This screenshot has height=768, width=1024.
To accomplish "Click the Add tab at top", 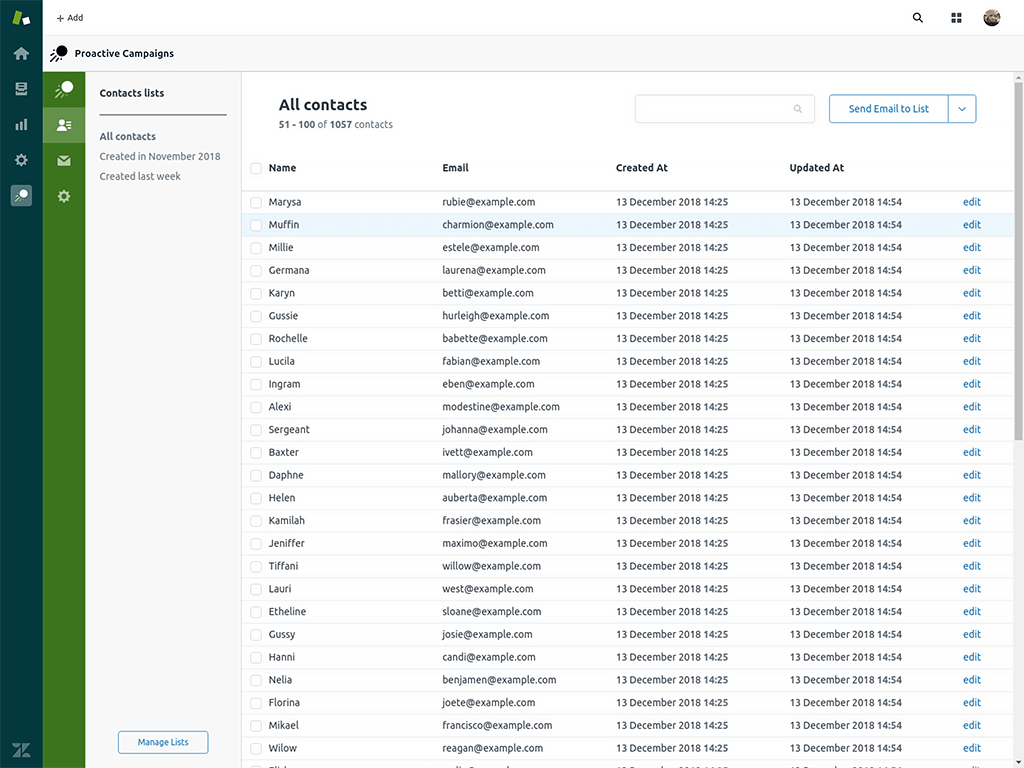I will [x=70, y=18].
